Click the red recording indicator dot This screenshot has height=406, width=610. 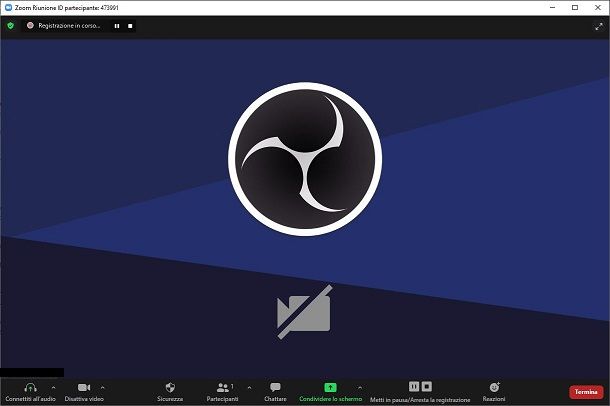click(30, 26)
